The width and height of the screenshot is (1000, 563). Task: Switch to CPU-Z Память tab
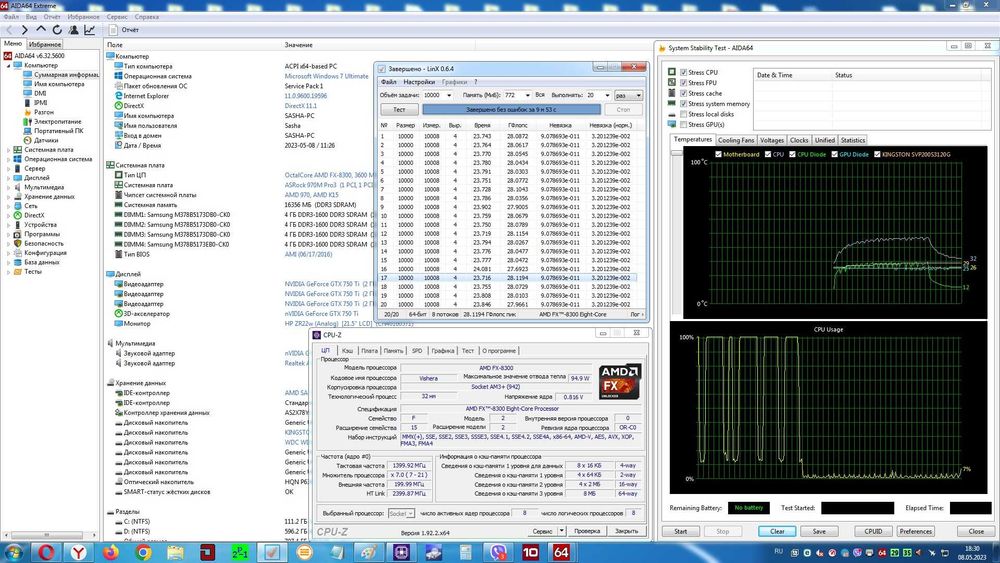tap(393, 351)
